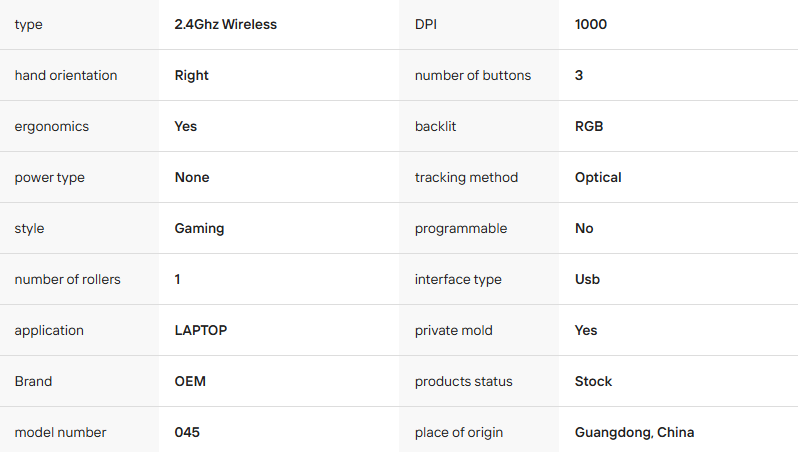
Task: Select the products status Stock value
Action: [x=593, y=381]
